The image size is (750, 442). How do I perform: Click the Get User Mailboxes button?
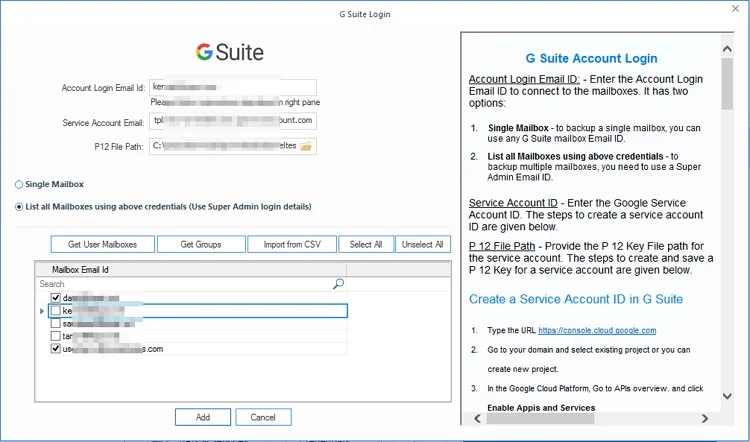pos(102,244)
